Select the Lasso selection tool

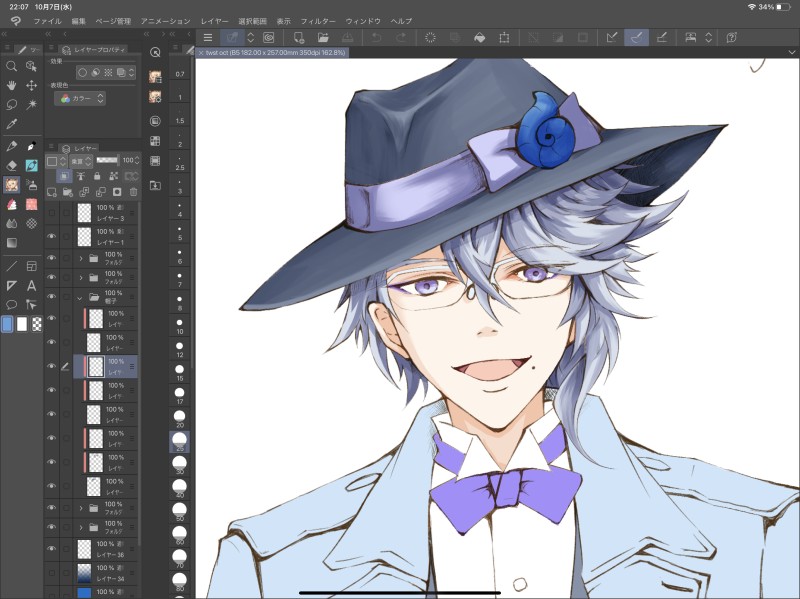[11, 105]
